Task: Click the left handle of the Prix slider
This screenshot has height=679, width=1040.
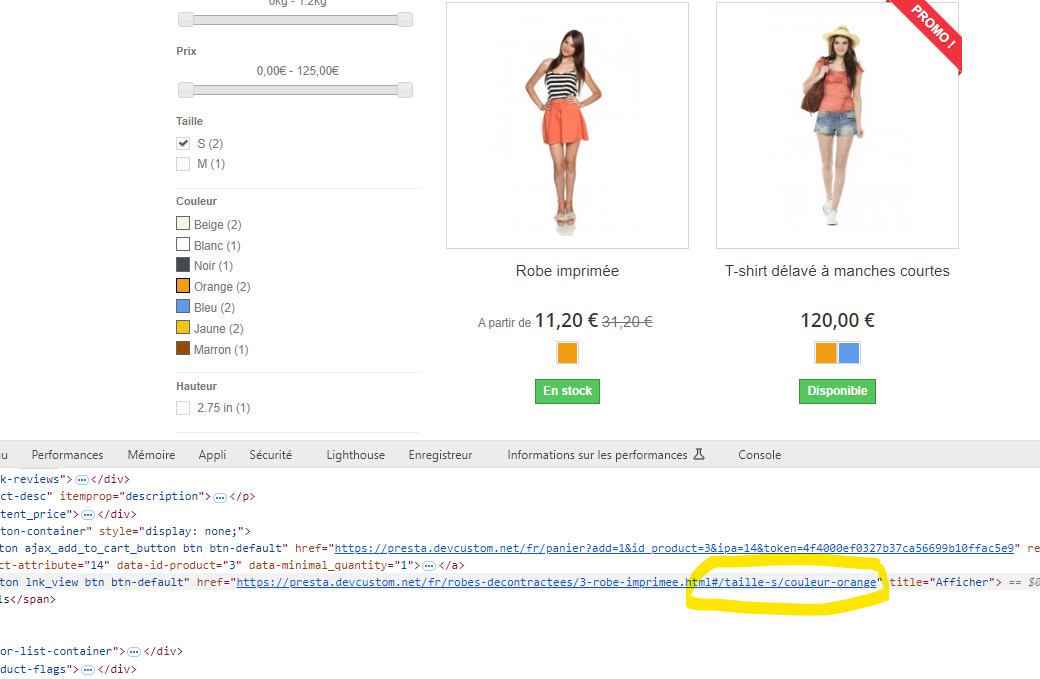Action: pyautogui.click(x=186, y=90)
